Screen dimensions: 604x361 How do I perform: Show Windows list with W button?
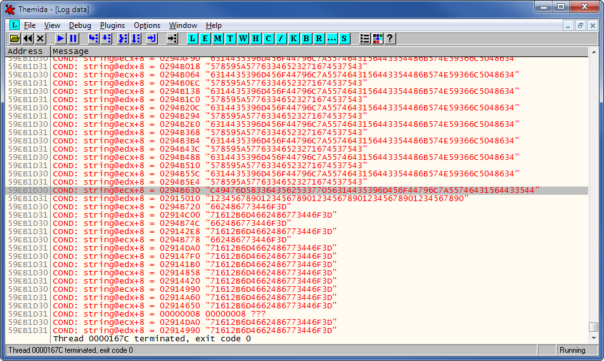(243, 39)
